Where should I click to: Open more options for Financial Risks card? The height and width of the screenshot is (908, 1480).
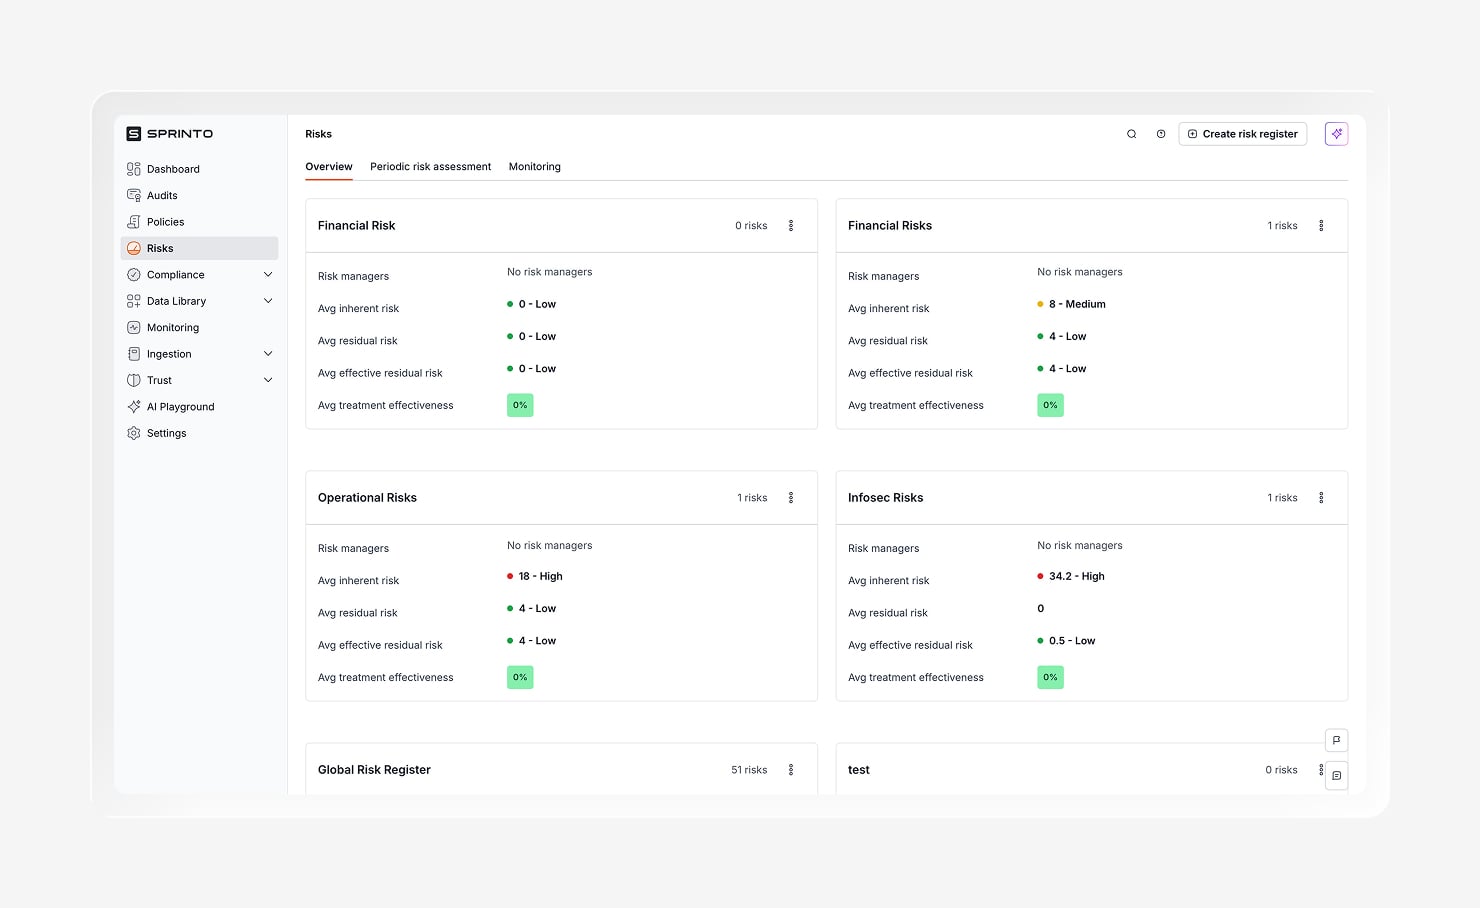[x=1321, y=226]
